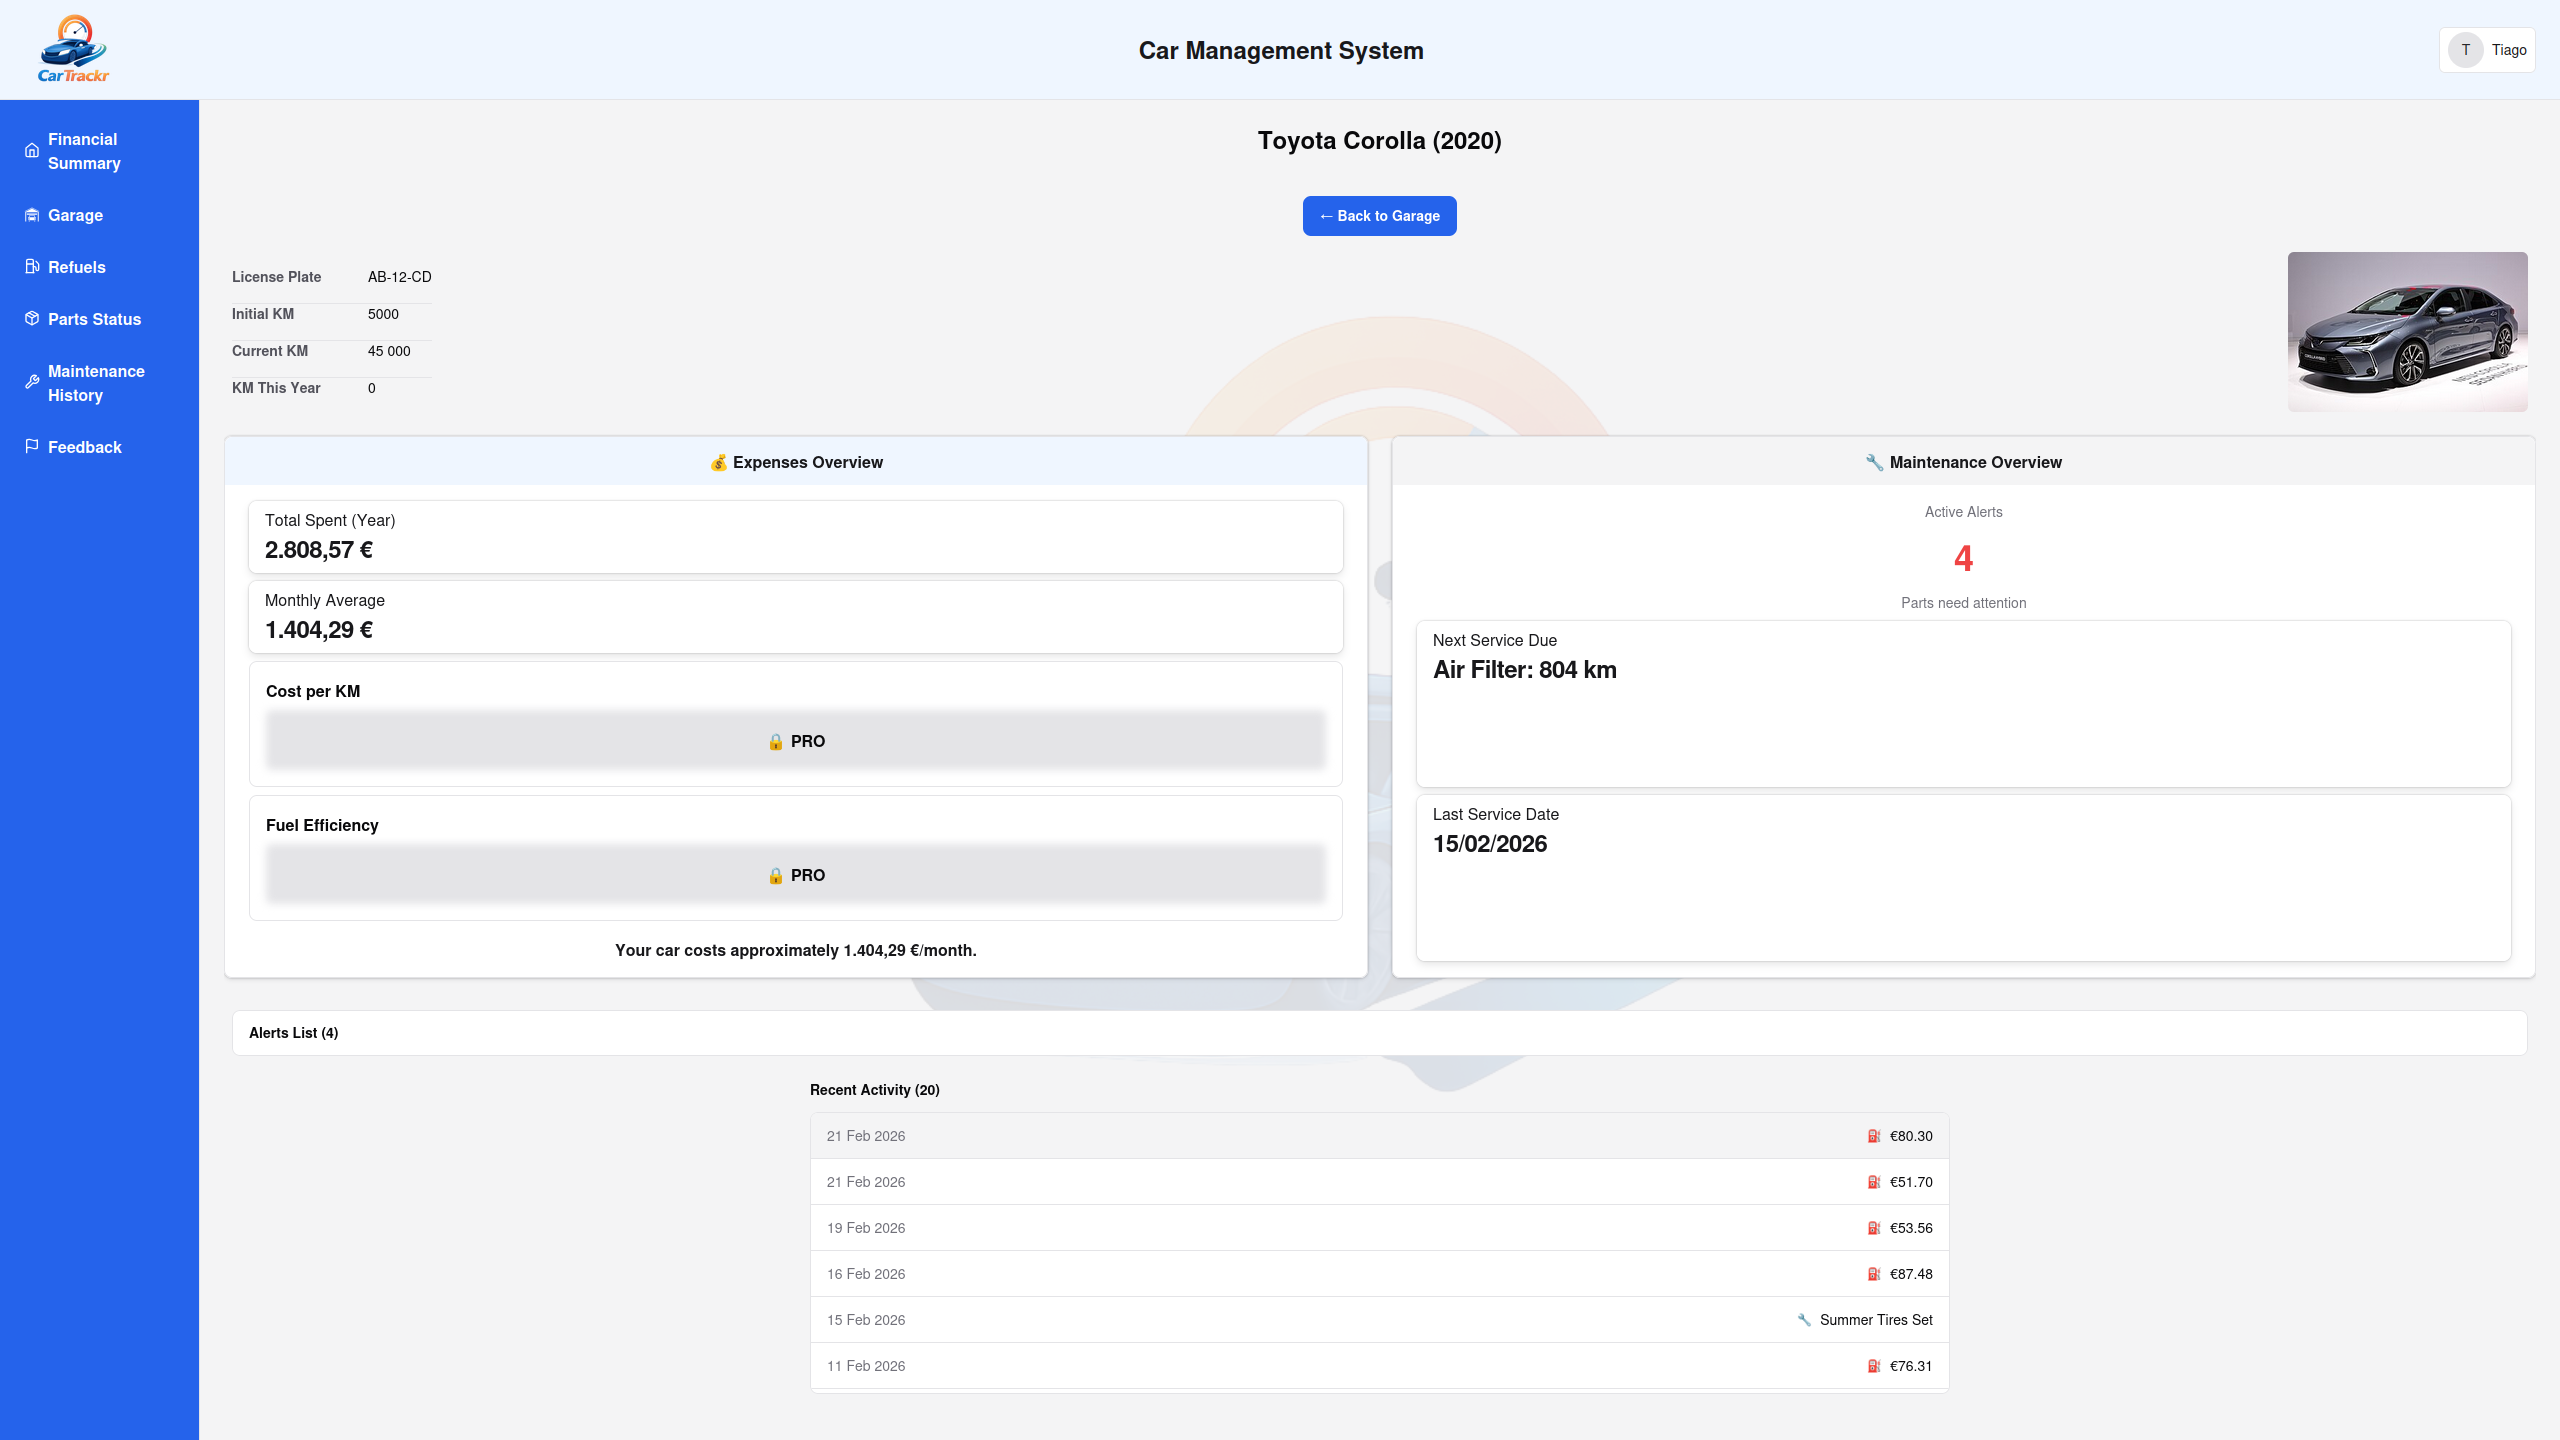The image size is (2560, 1440).
Task: Click the wrench icon beside Summer Tires Set
Action: [1805, 1319]
